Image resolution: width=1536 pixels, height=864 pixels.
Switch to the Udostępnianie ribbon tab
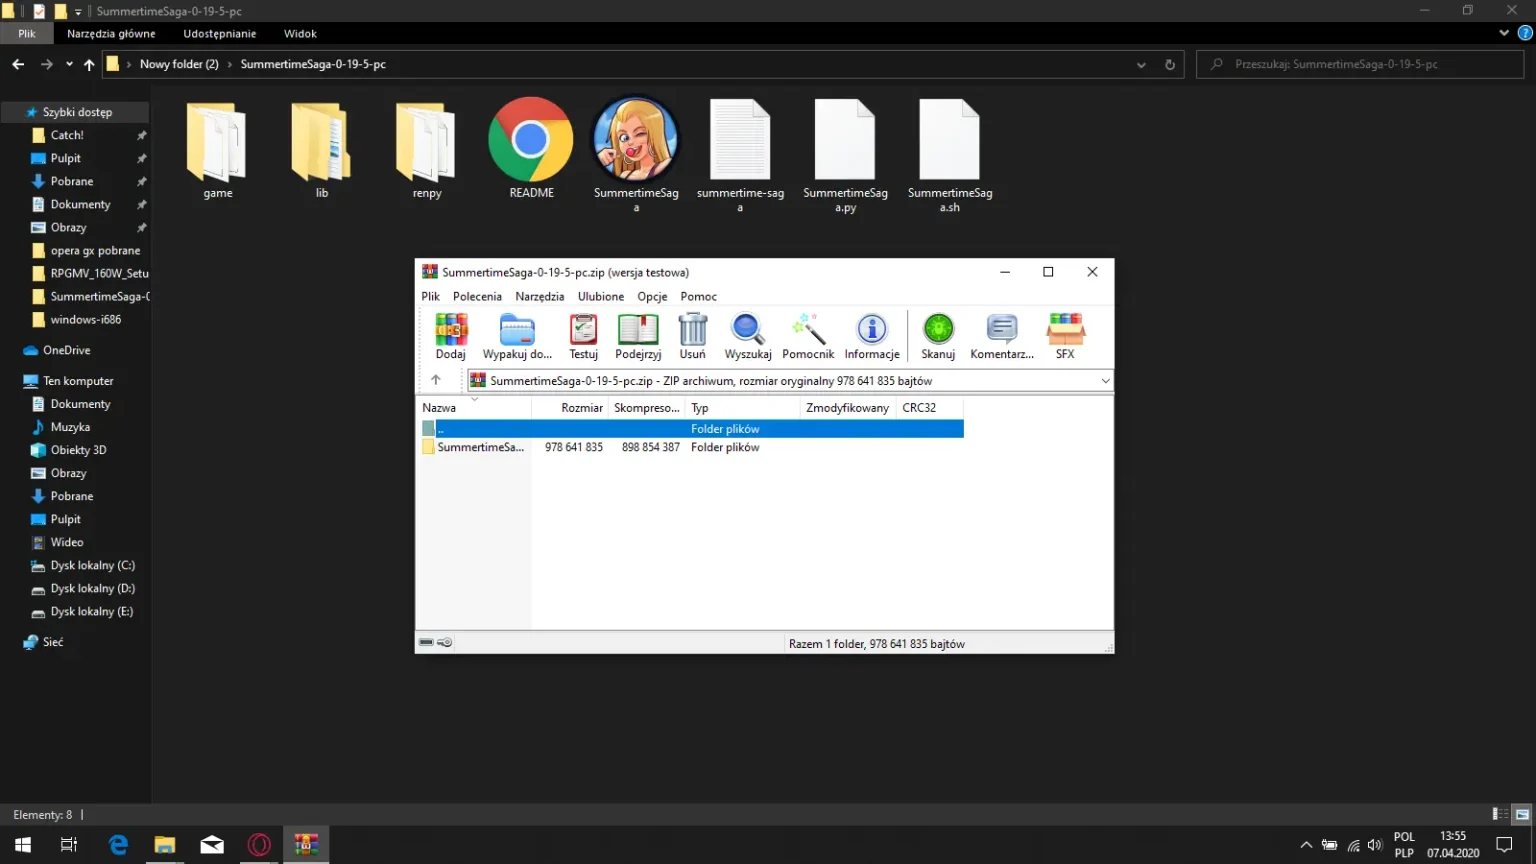(220, 33)
